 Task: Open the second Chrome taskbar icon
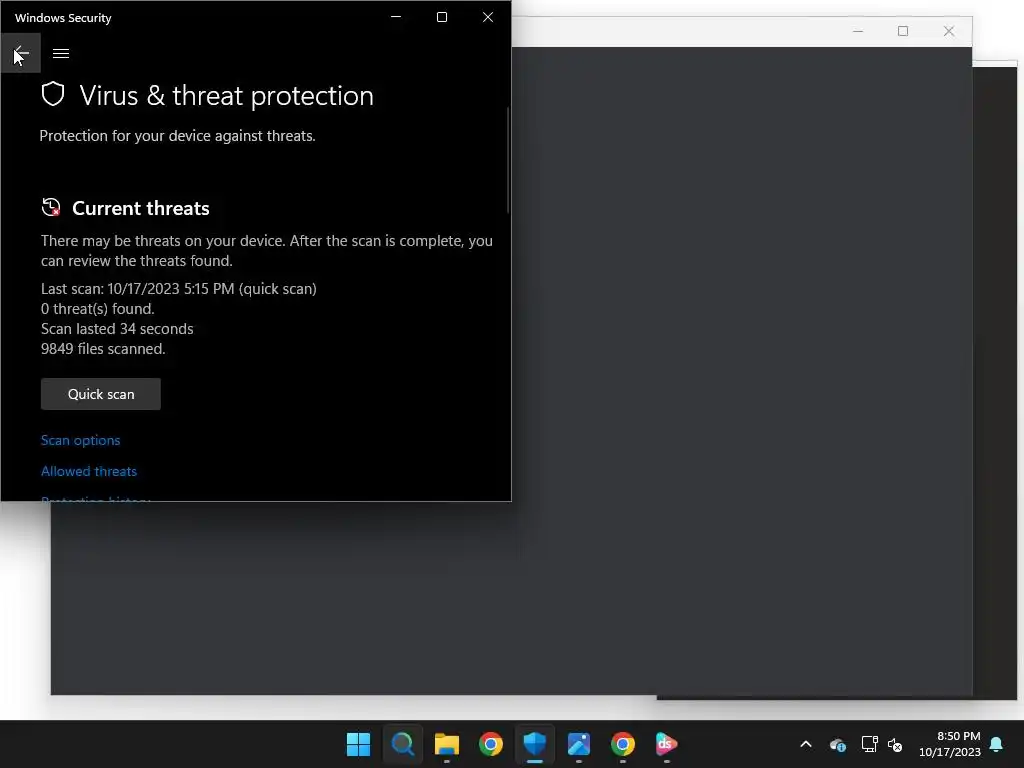623,744
